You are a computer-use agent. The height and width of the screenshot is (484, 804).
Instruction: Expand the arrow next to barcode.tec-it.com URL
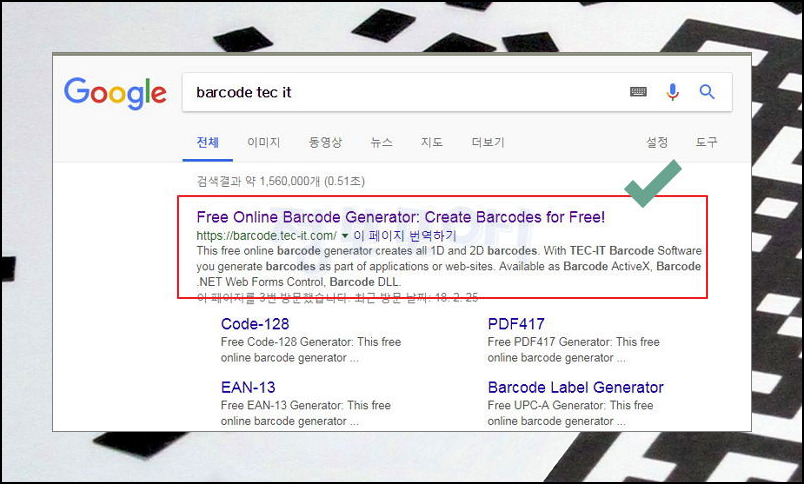[x=345, y=236]
